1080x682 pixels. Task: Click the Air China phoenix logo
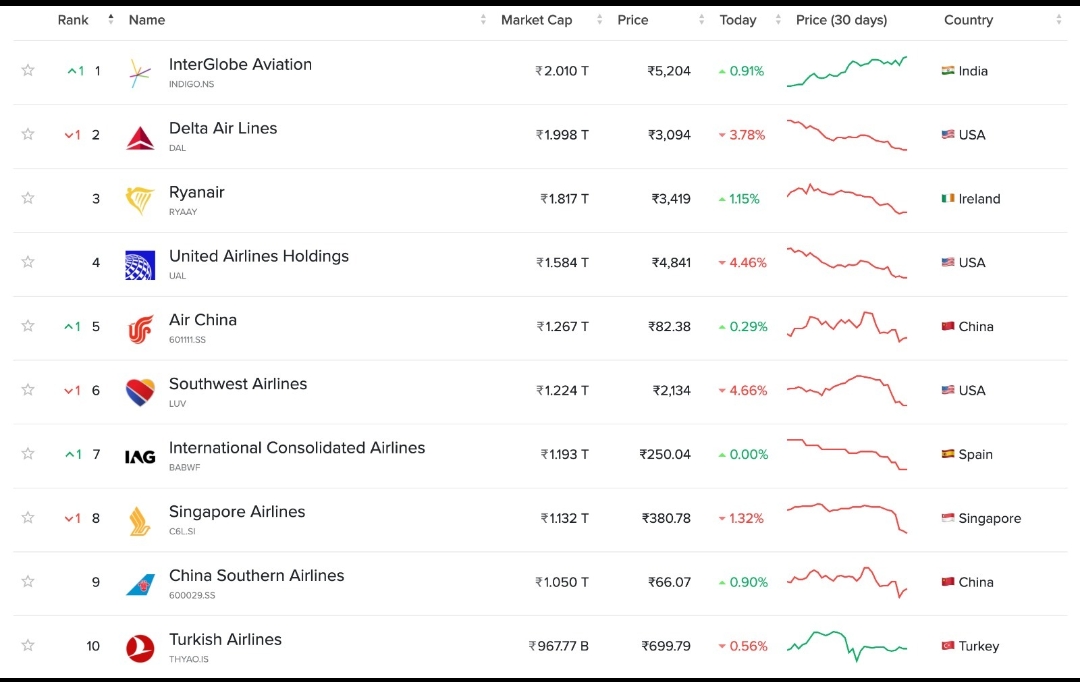pos(139,327)
